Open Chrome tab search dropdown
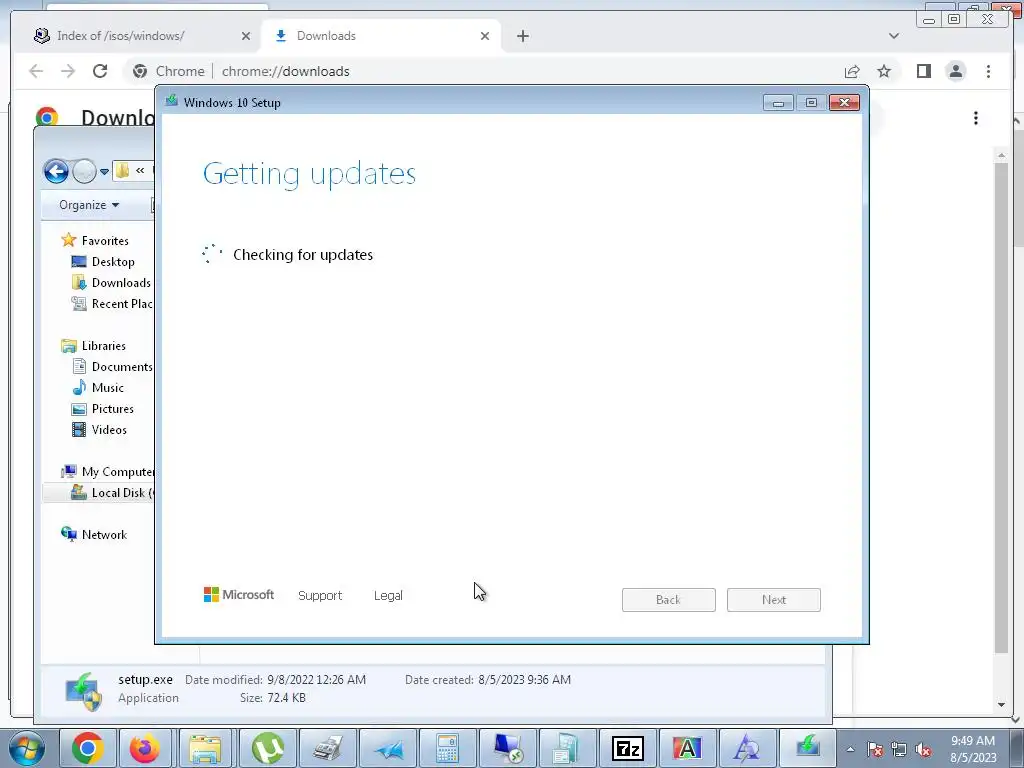The width and height of the screenshot is (1024, 768). [894, 36]
